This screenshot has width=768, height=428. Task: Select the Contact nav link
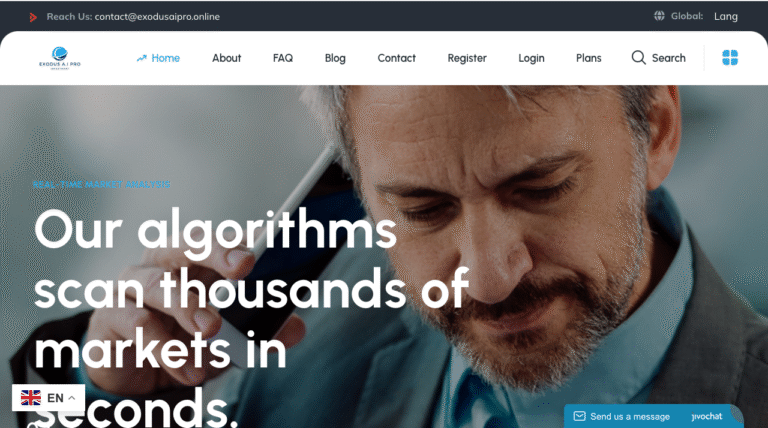pos(396,58)
